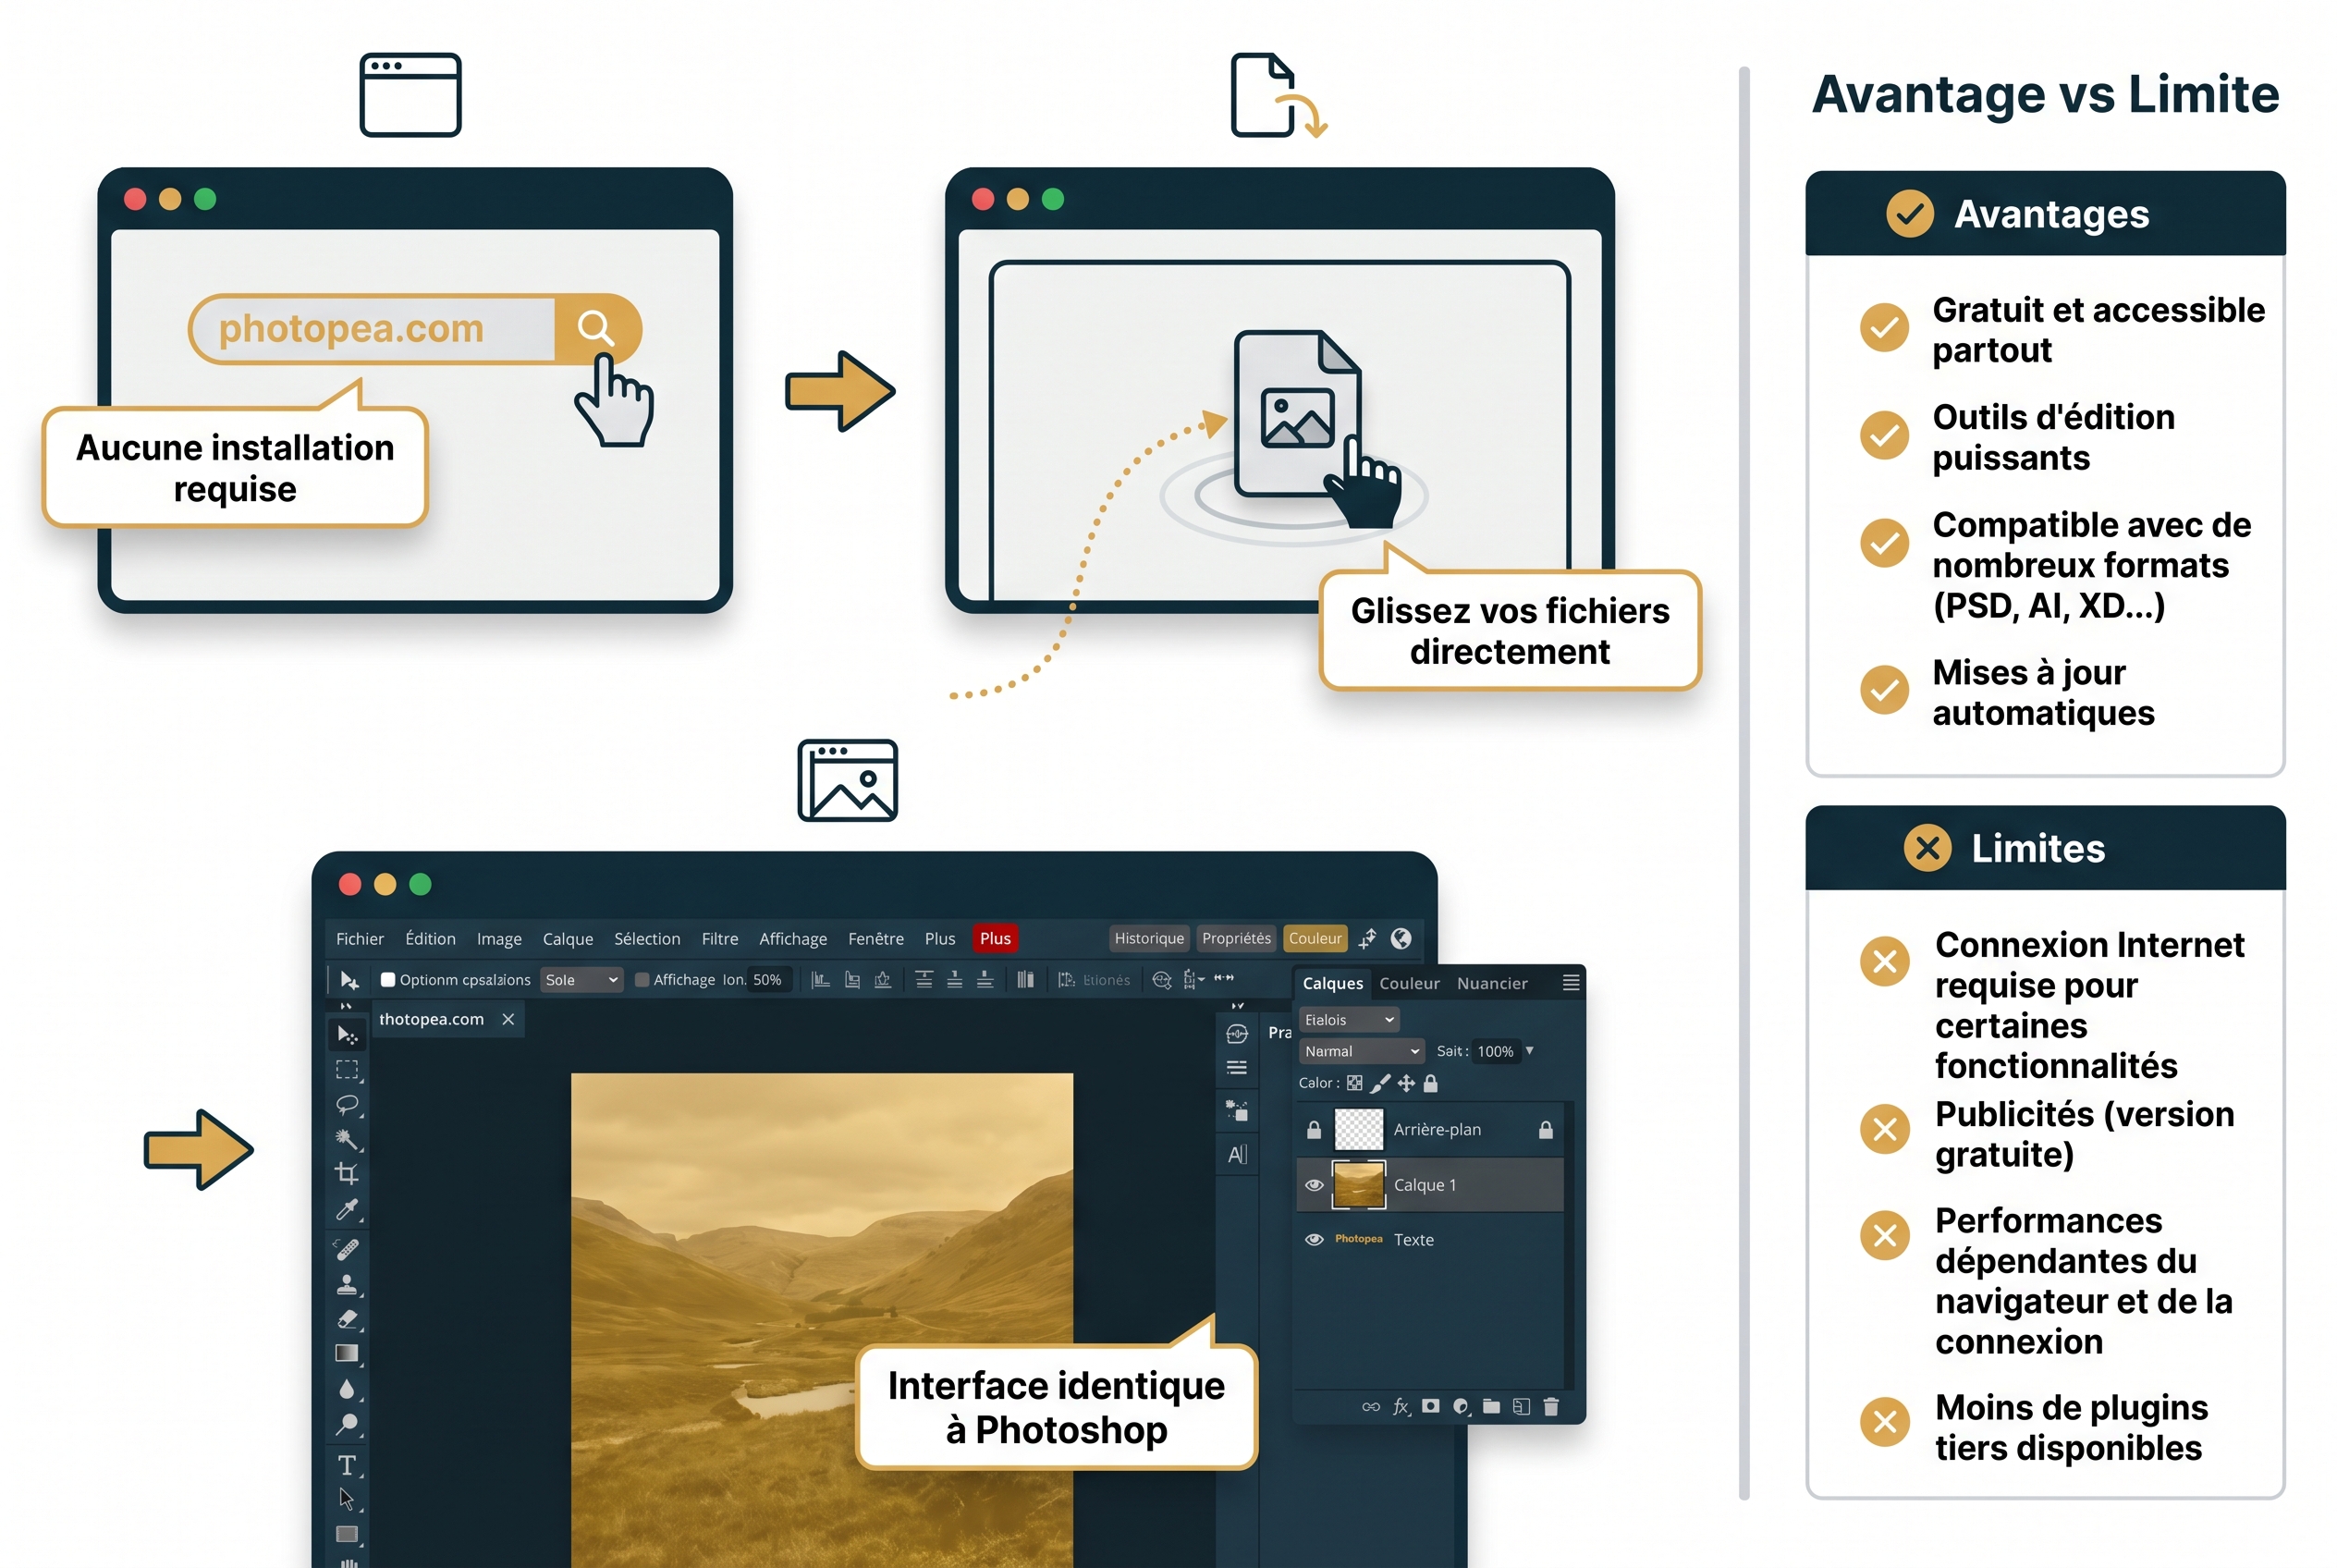
Task: Click the gold Couleur button in menu bar
Action: (1315, 938)
